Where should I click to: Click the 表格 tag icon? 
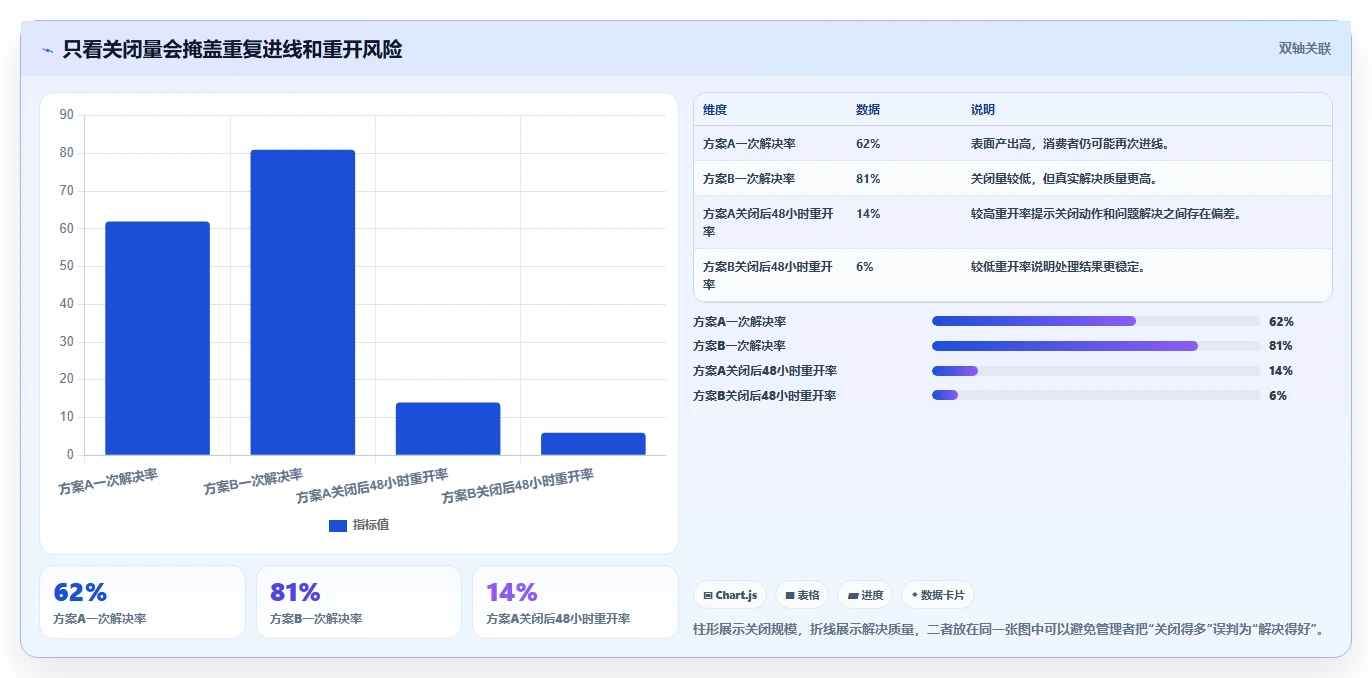pyautogui.click(x=790, y=596)
